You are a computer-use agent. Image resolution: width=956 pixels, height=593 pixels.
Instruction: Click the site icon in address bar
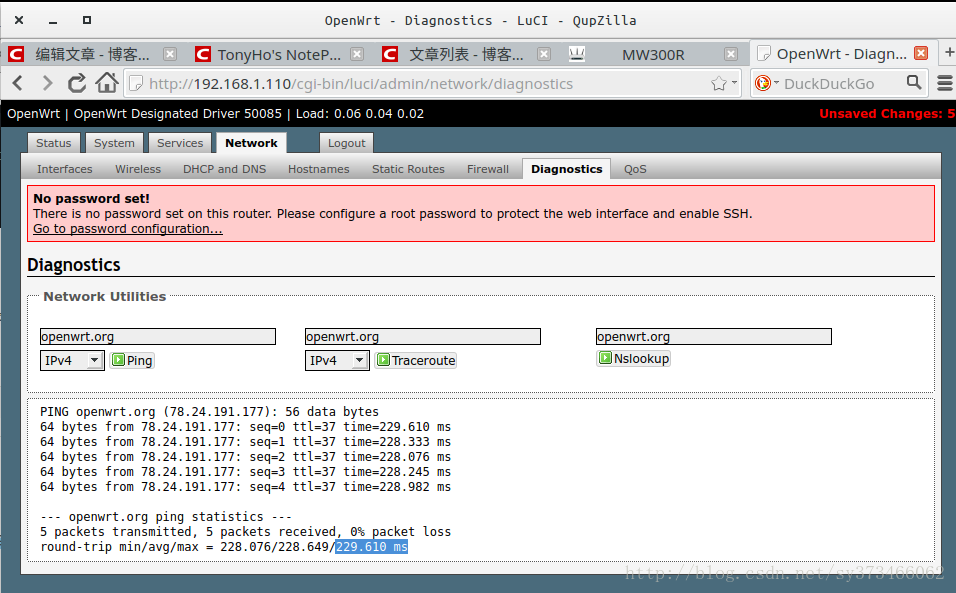coord(137,83)
